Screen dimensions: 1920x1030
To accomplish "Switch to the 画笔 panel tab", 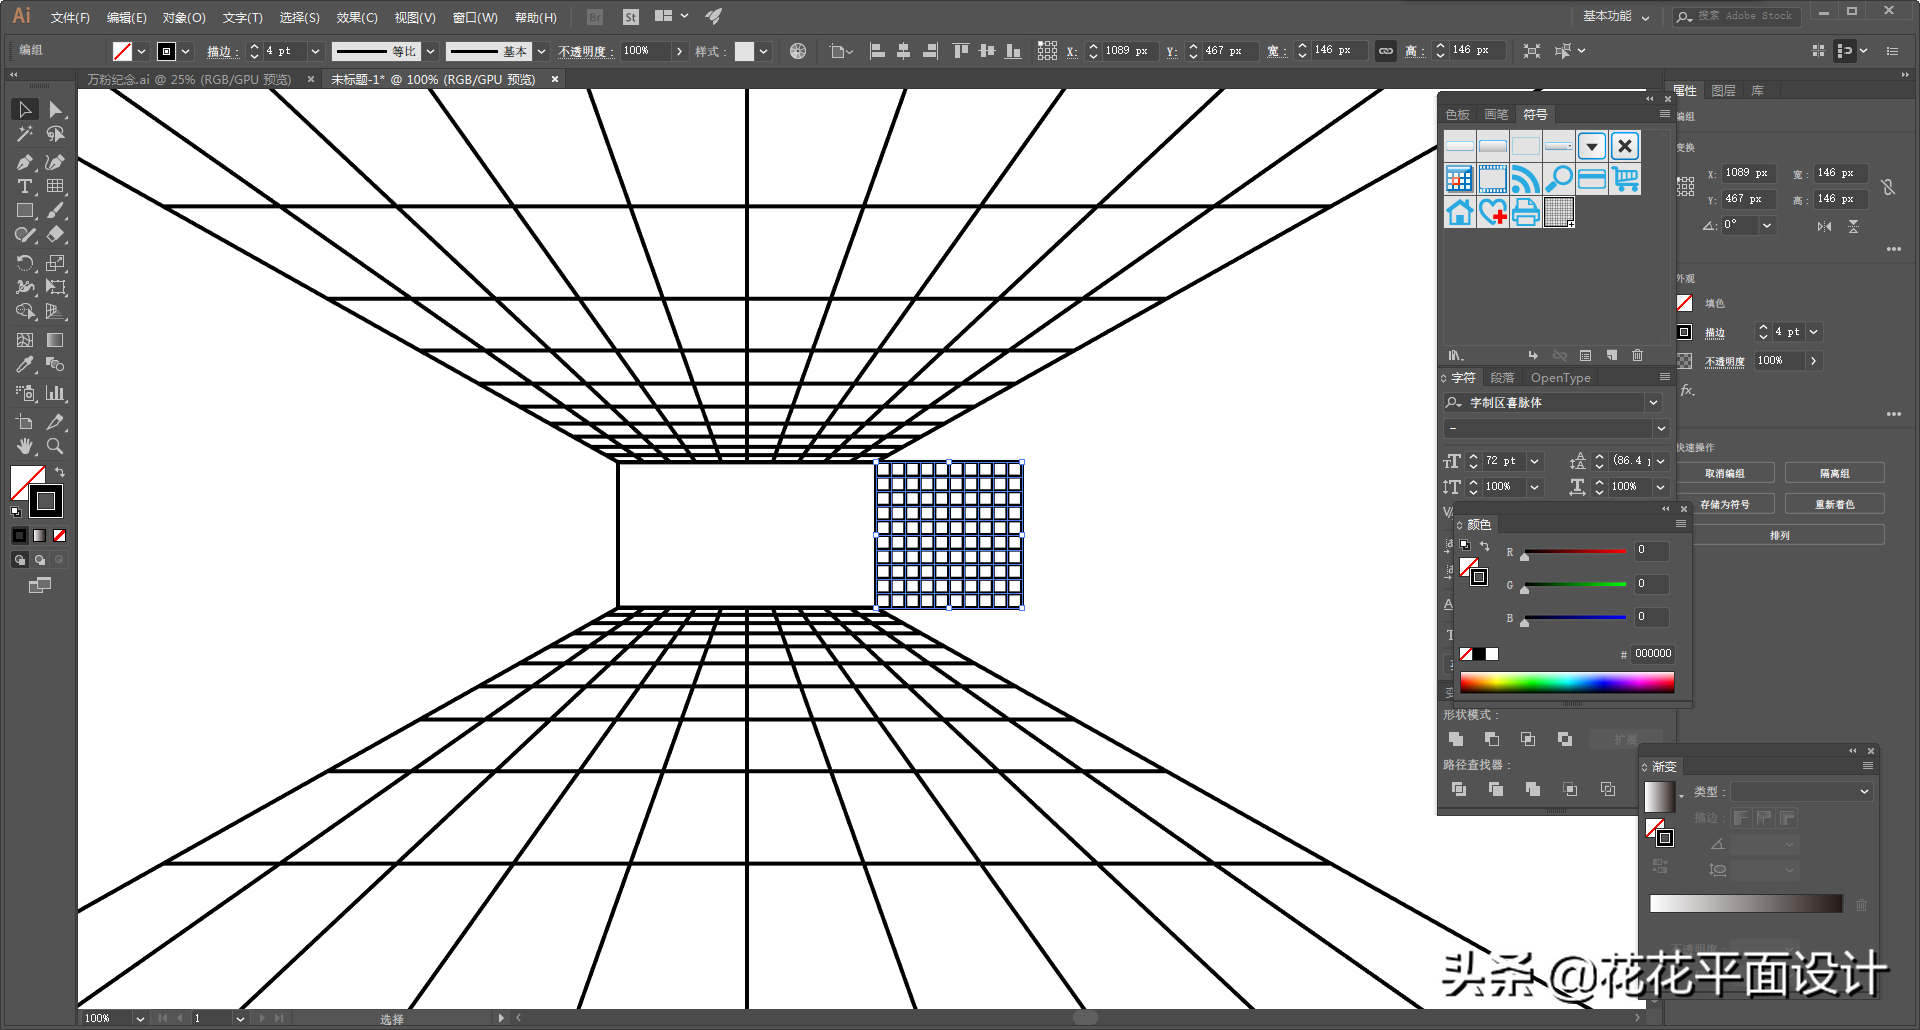I will (1496, 115).
